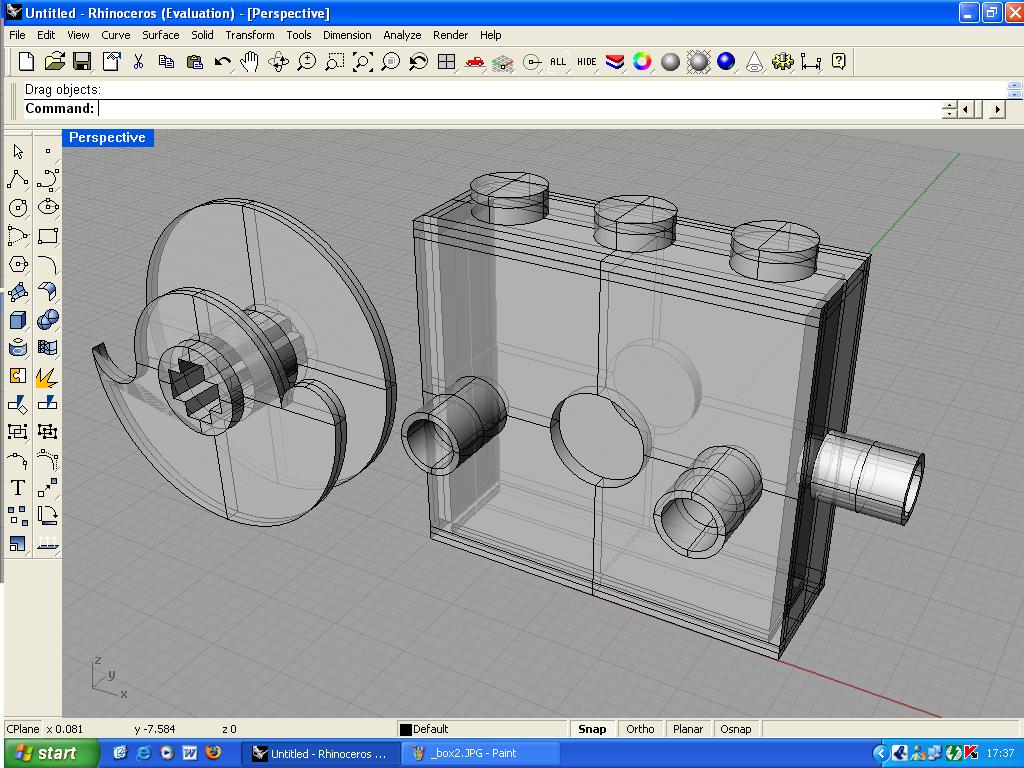Pick the Text tool
Image resolution: width=1024 pixels, height=768 pixels.
(18, 488)
